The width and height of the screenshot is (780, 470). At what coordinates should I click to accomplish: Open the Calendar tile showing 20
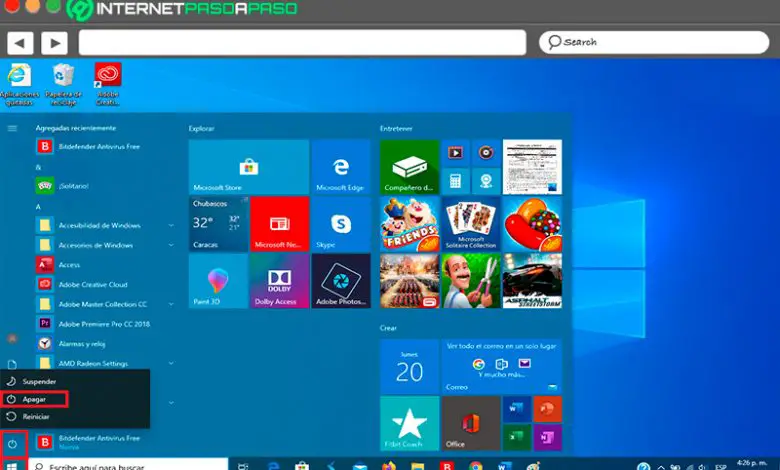[409, 367]
